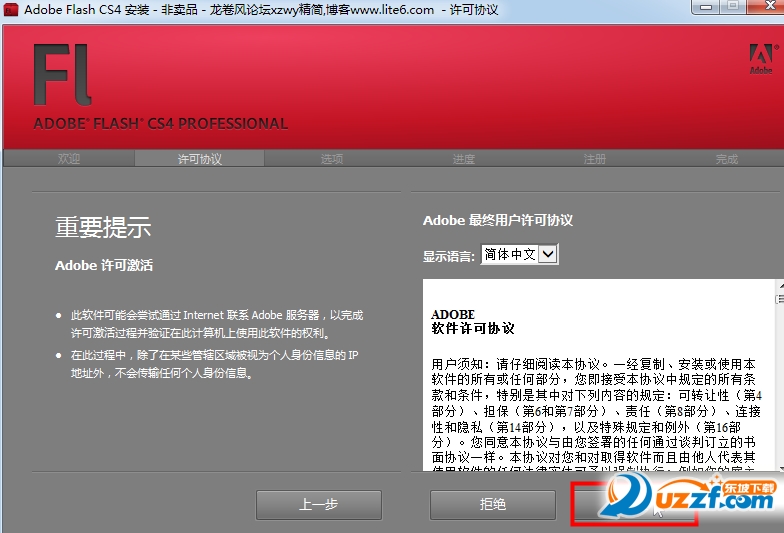The height and width of the screenshot is (533, 784).
Task: Select the 选项 step tab
Action: pos(332,158)
